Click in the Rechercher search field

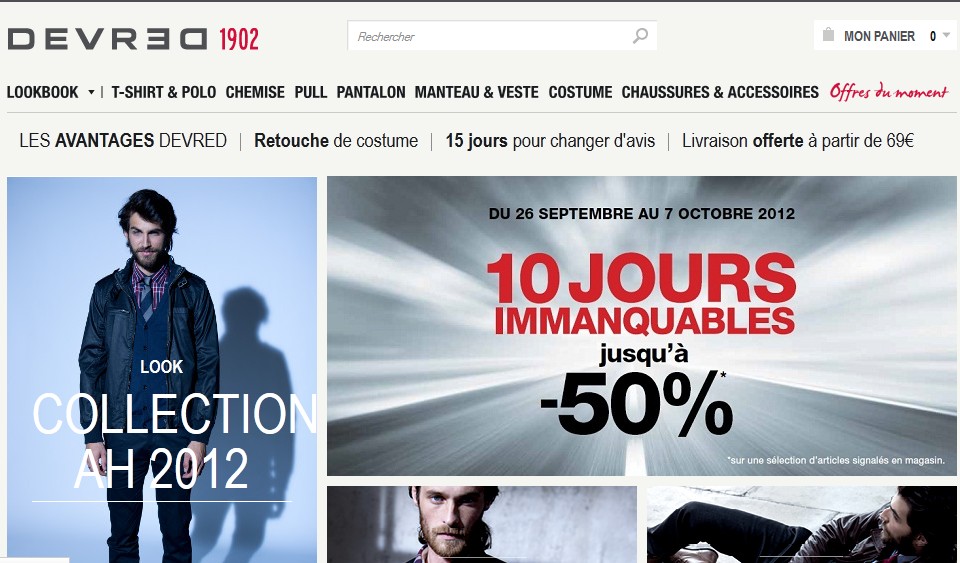(x=490, y=36)
